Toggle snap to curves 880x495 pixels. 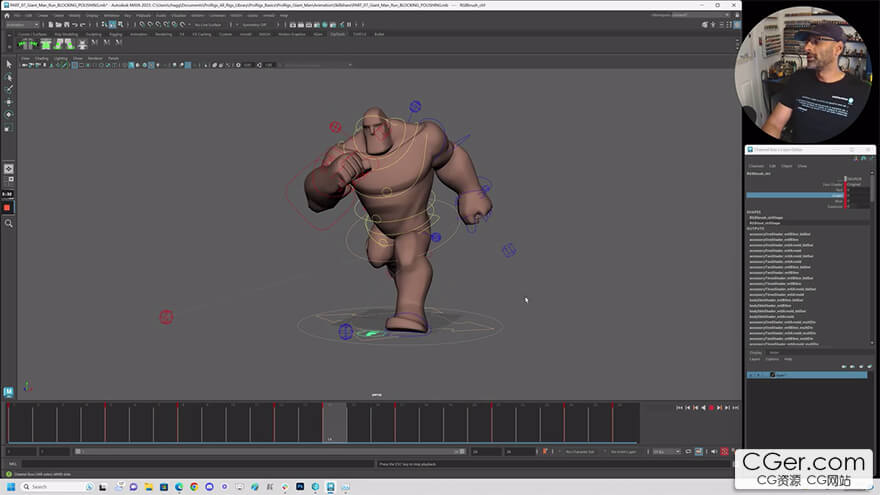tap(150, 25)
